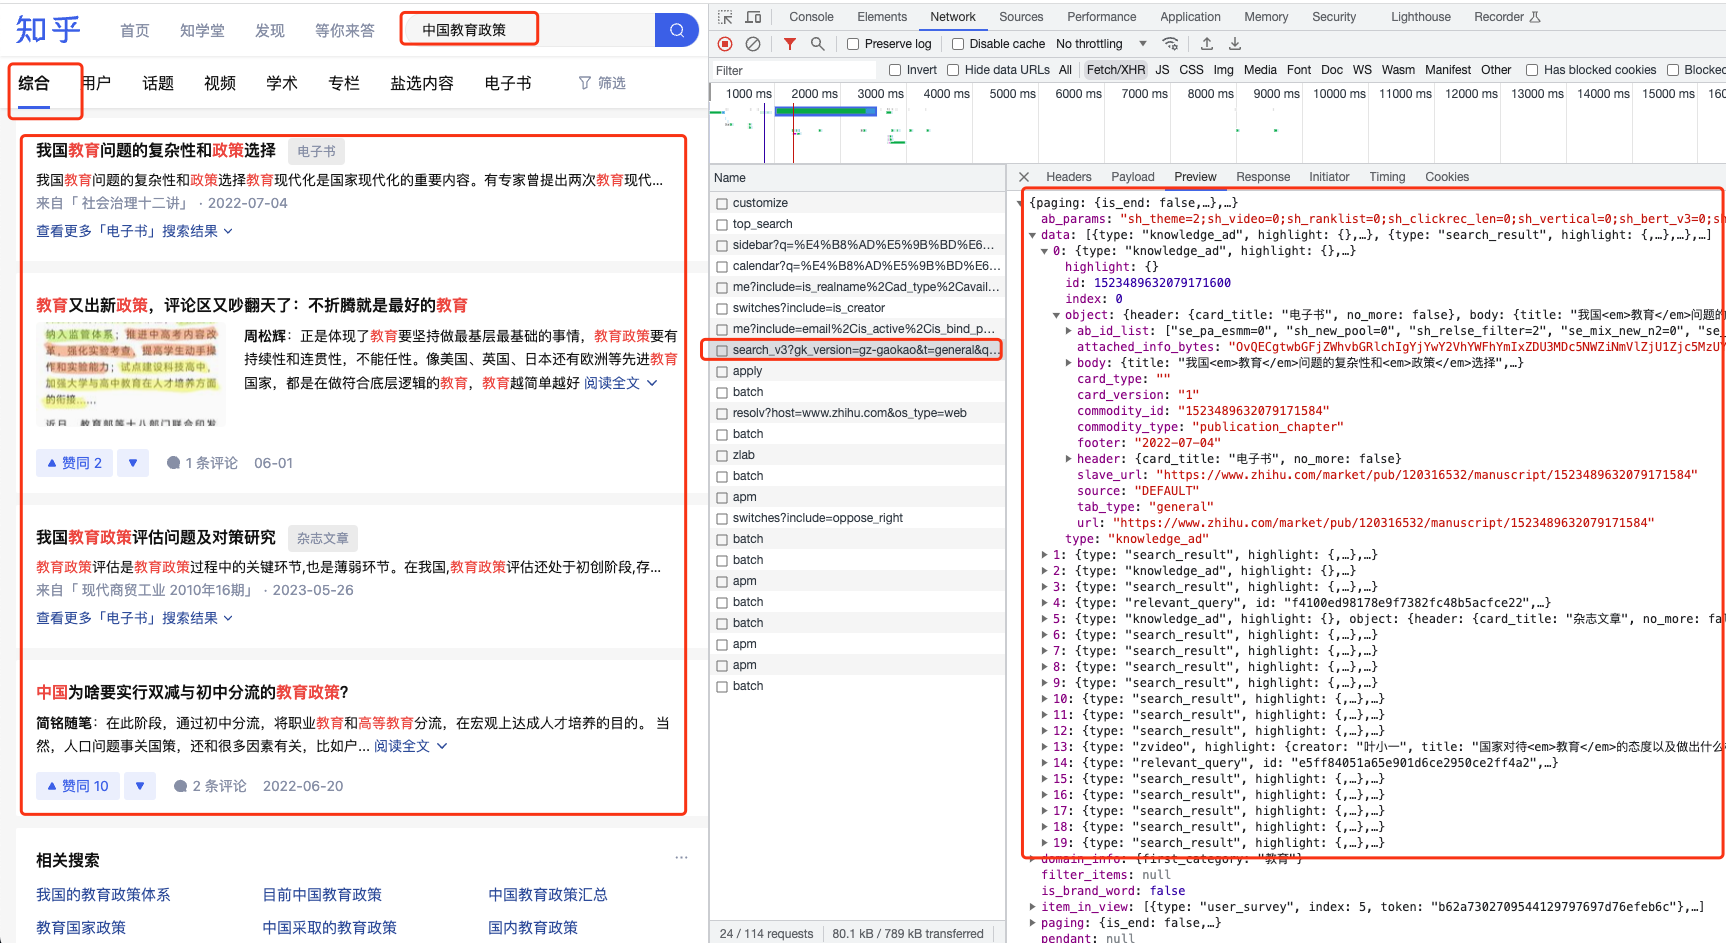Open 2 条评论 comments
This screenshot has width=1726, height=943.
(x=210, y=786)
